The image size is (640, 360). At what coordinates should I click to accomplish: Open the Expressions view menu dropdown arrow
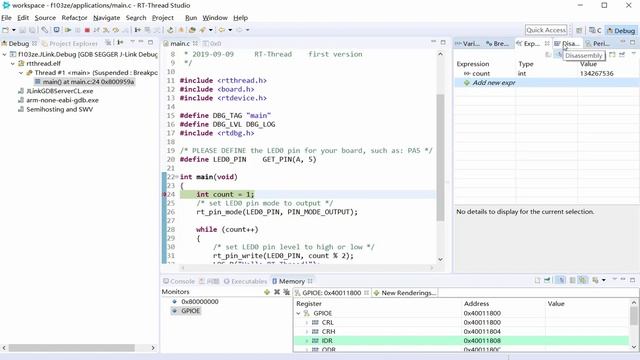coord(633,54)
